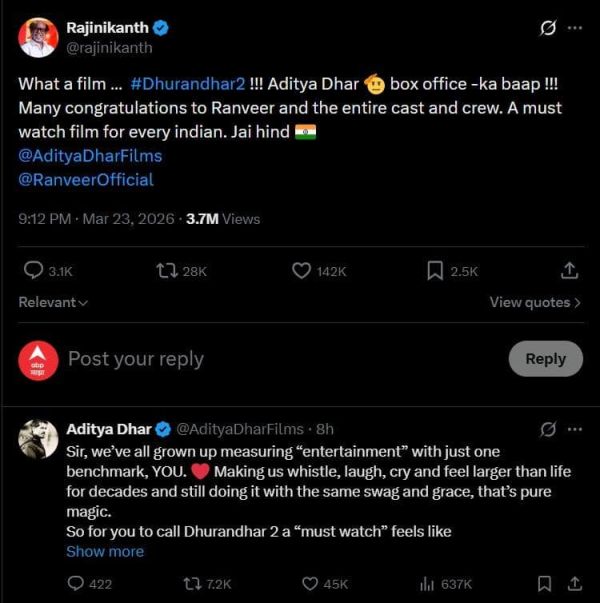This screenshot has width=600, height=603.
Task: Like Rajinikanth's post with heart icon
Action: click(302, 270)
